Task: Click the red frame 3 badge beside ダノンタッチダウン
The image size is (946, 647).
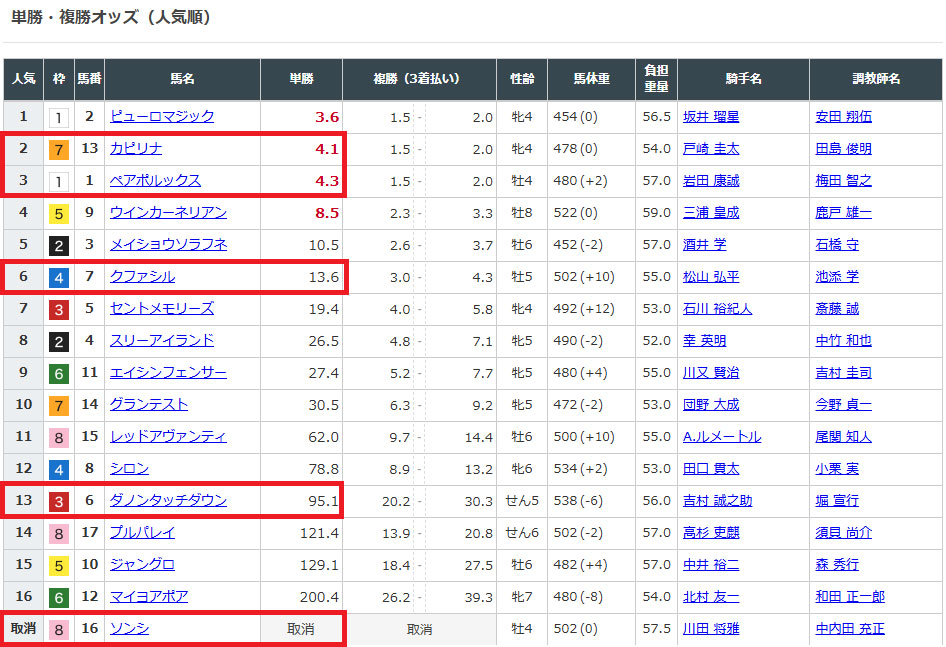Action: point(60,501)
